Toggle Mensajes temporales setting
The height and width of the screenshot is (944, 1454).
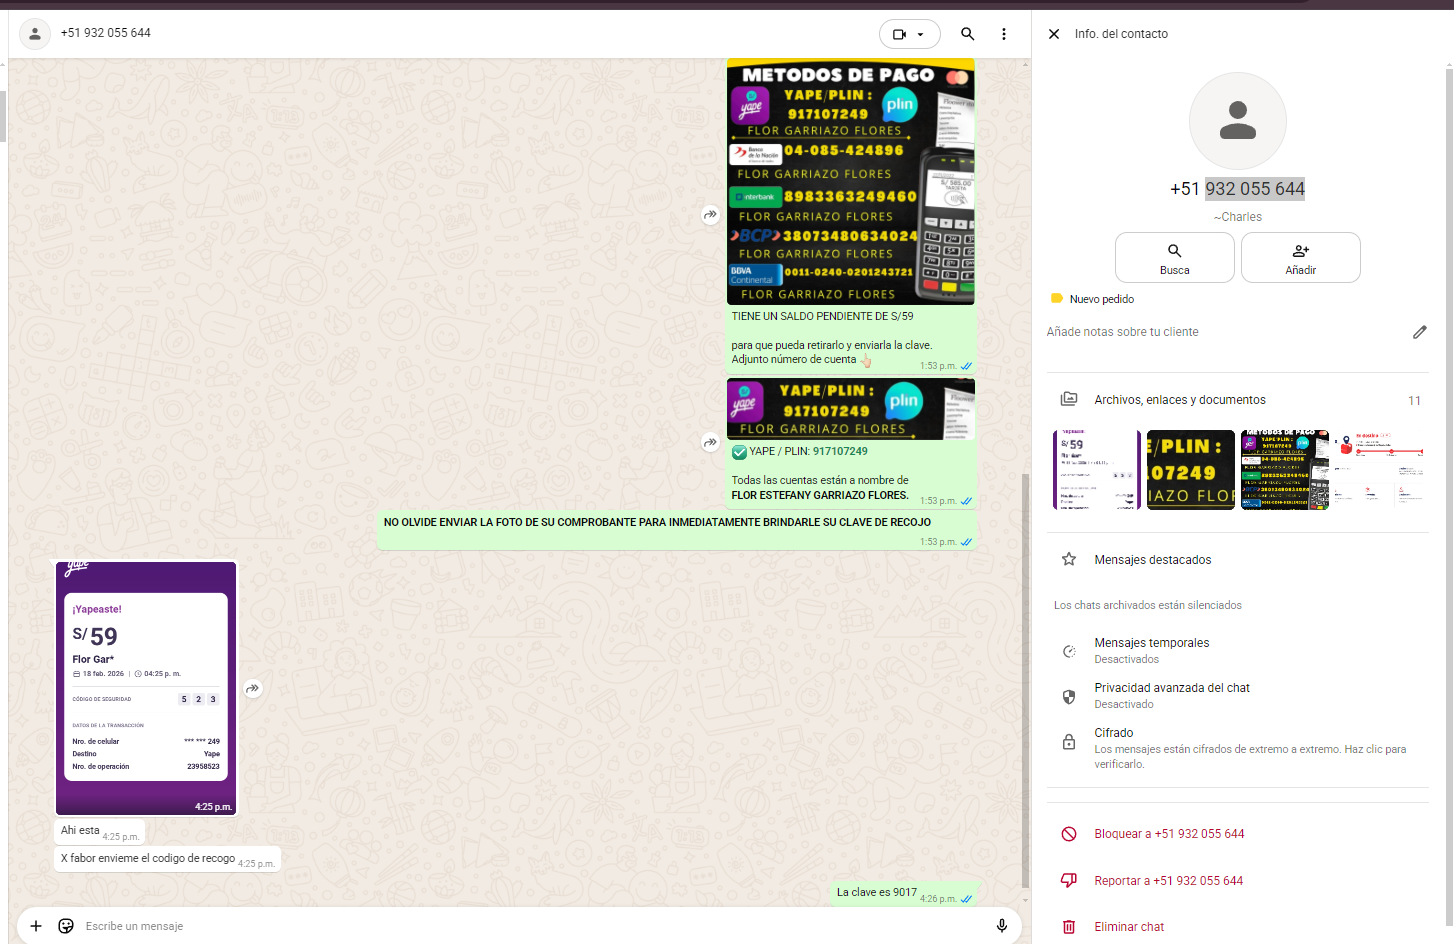[x=1151, y=650]
